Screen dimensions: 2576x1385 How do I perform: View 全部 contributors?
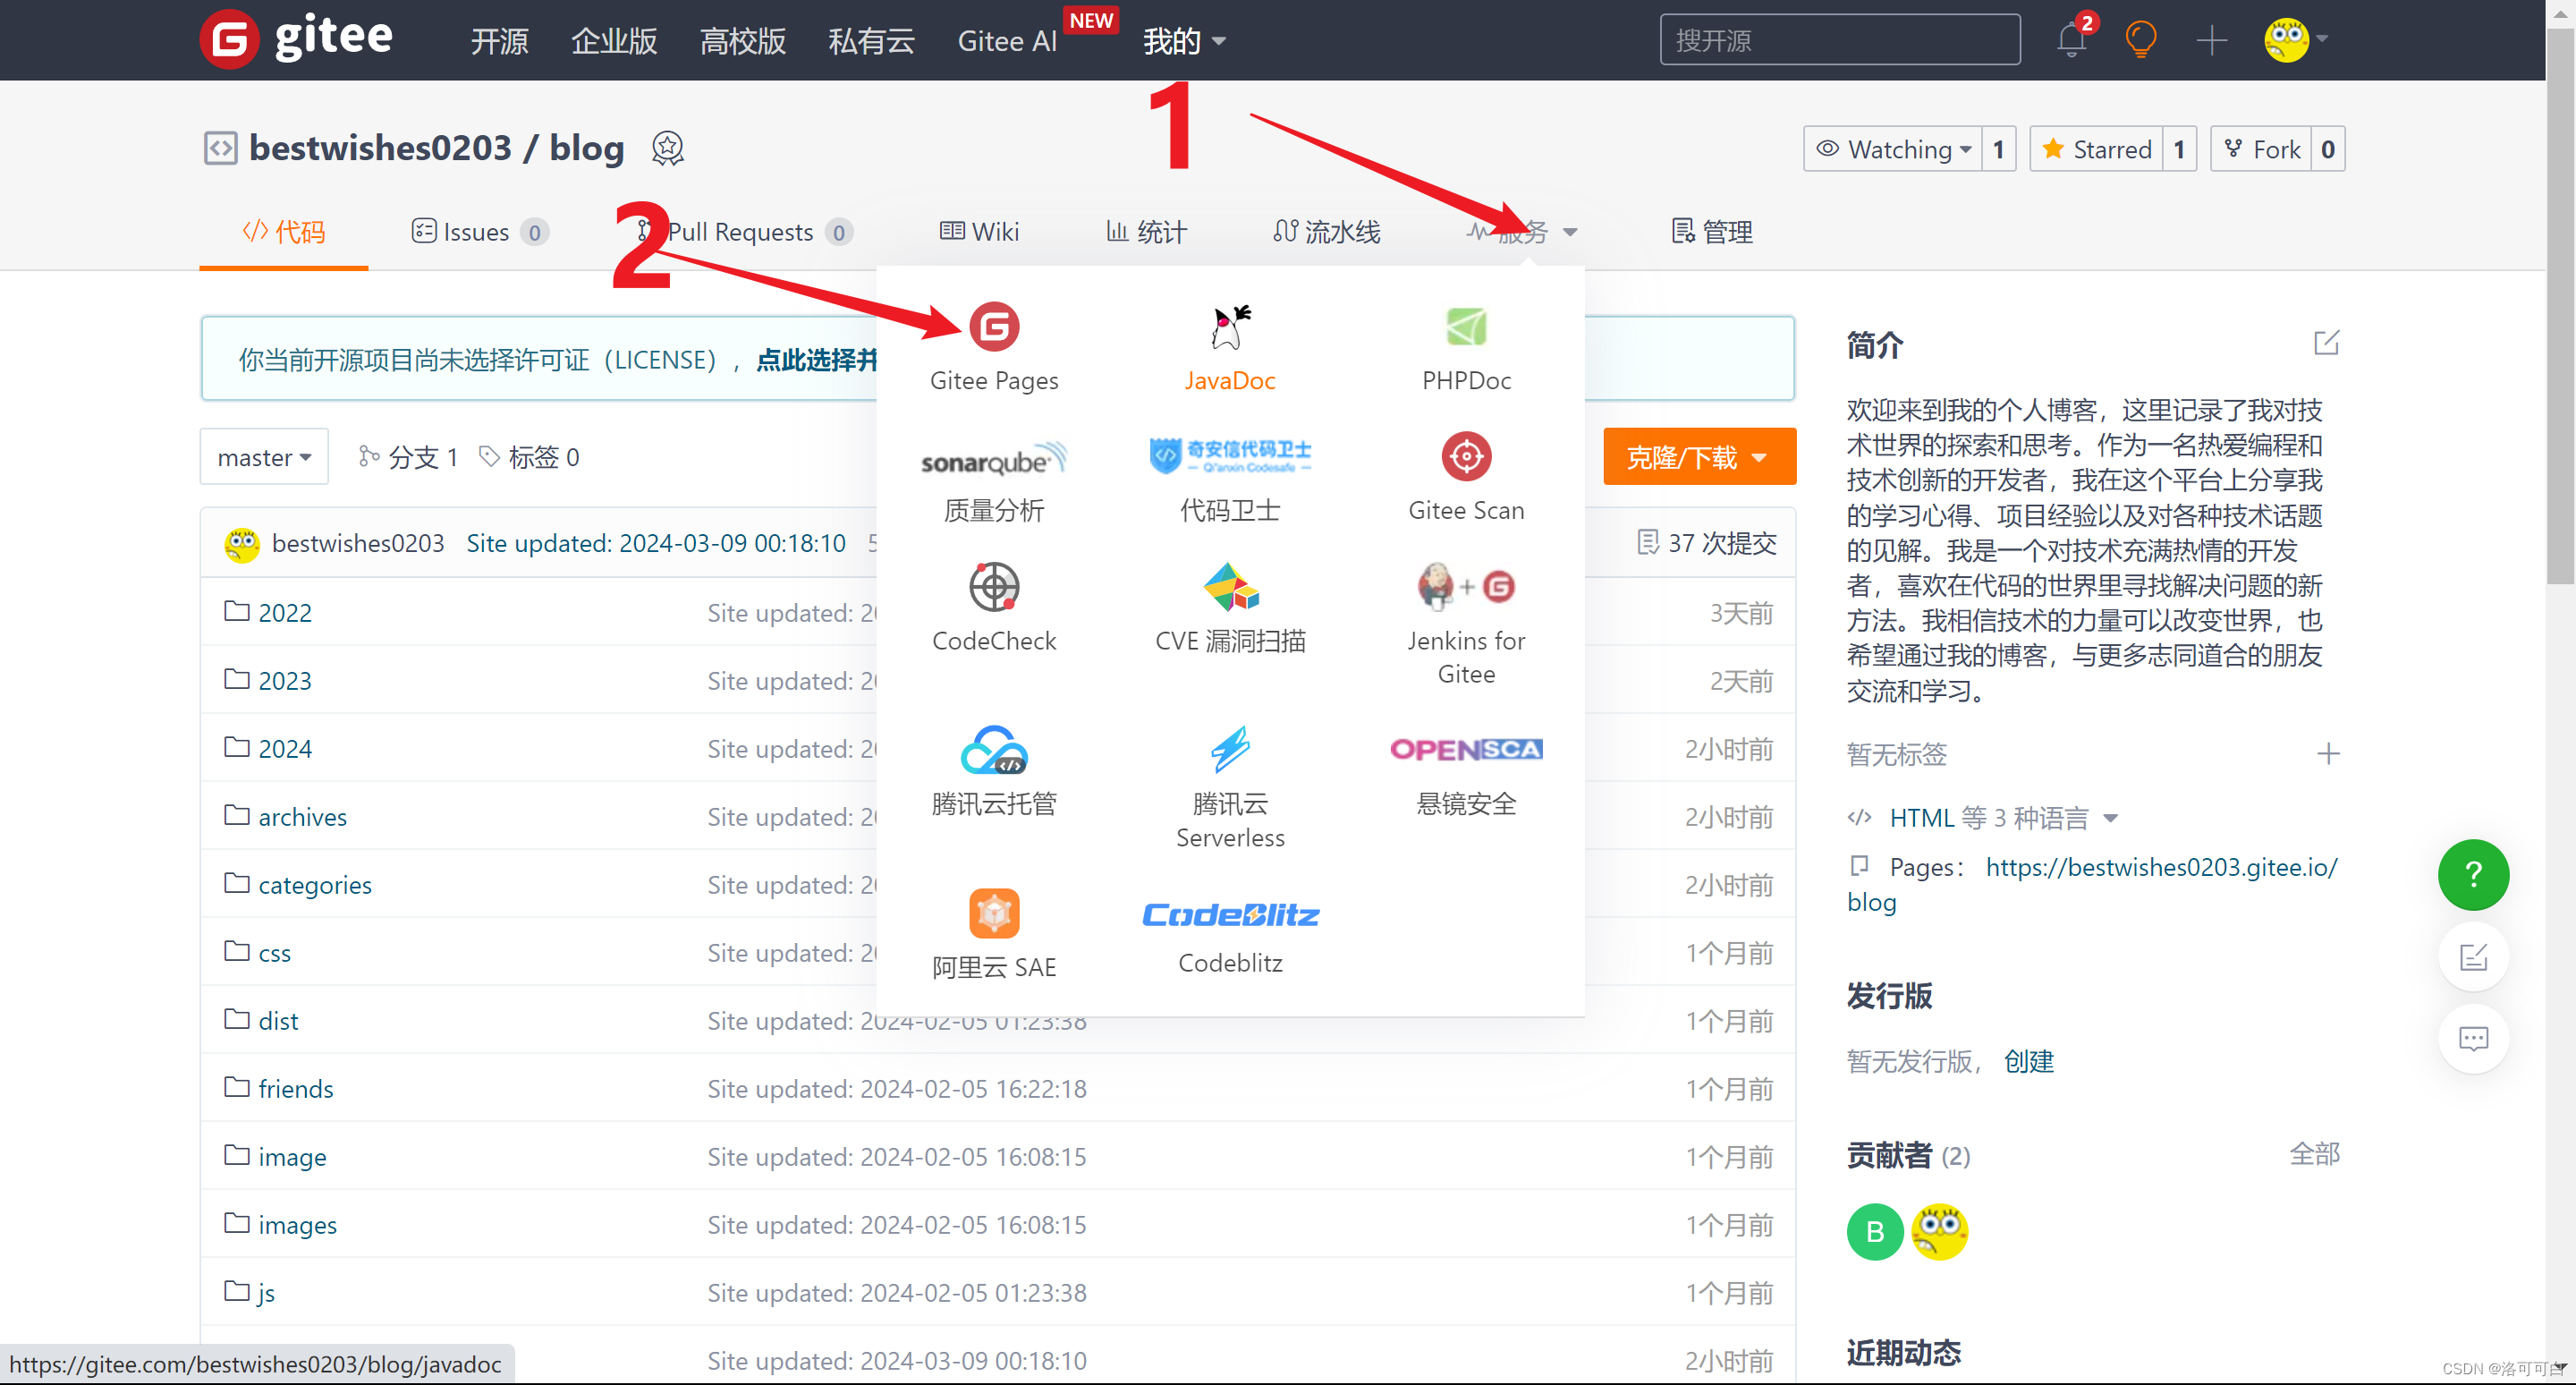click(x=2313, y=1154)
